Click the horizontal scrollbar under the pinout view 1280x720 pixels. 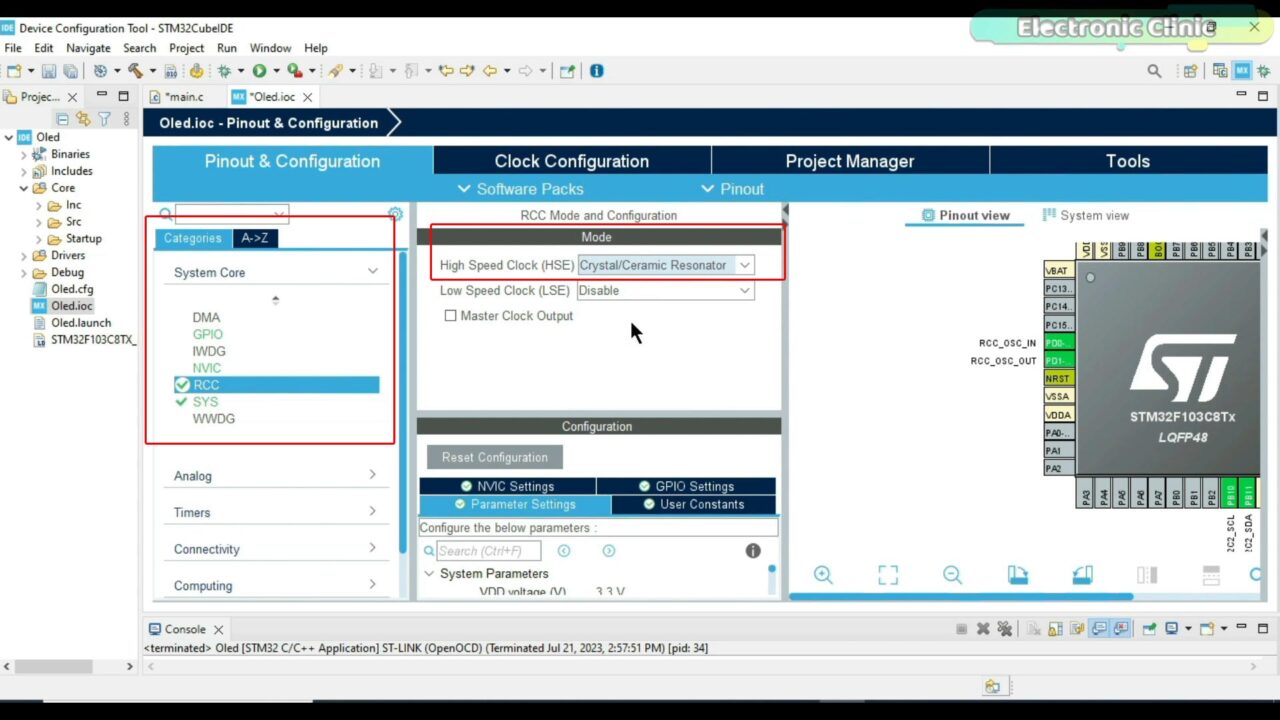(x=960, y=597)
